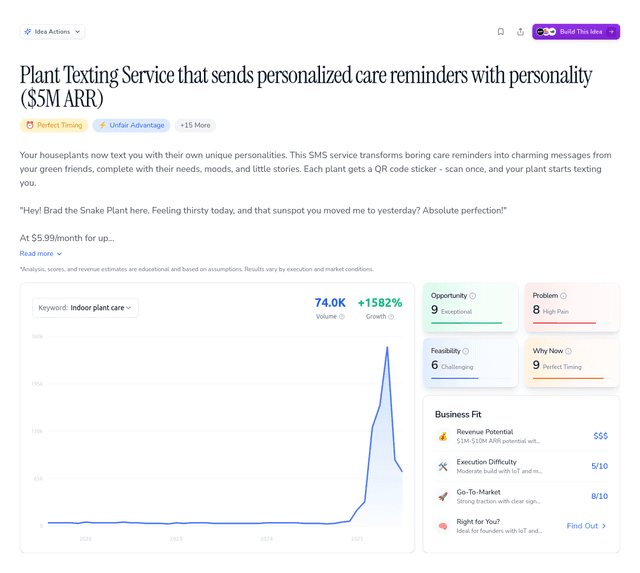Click the share icon in header
This screenshot has width=640, height=573.
coord(520,32)
